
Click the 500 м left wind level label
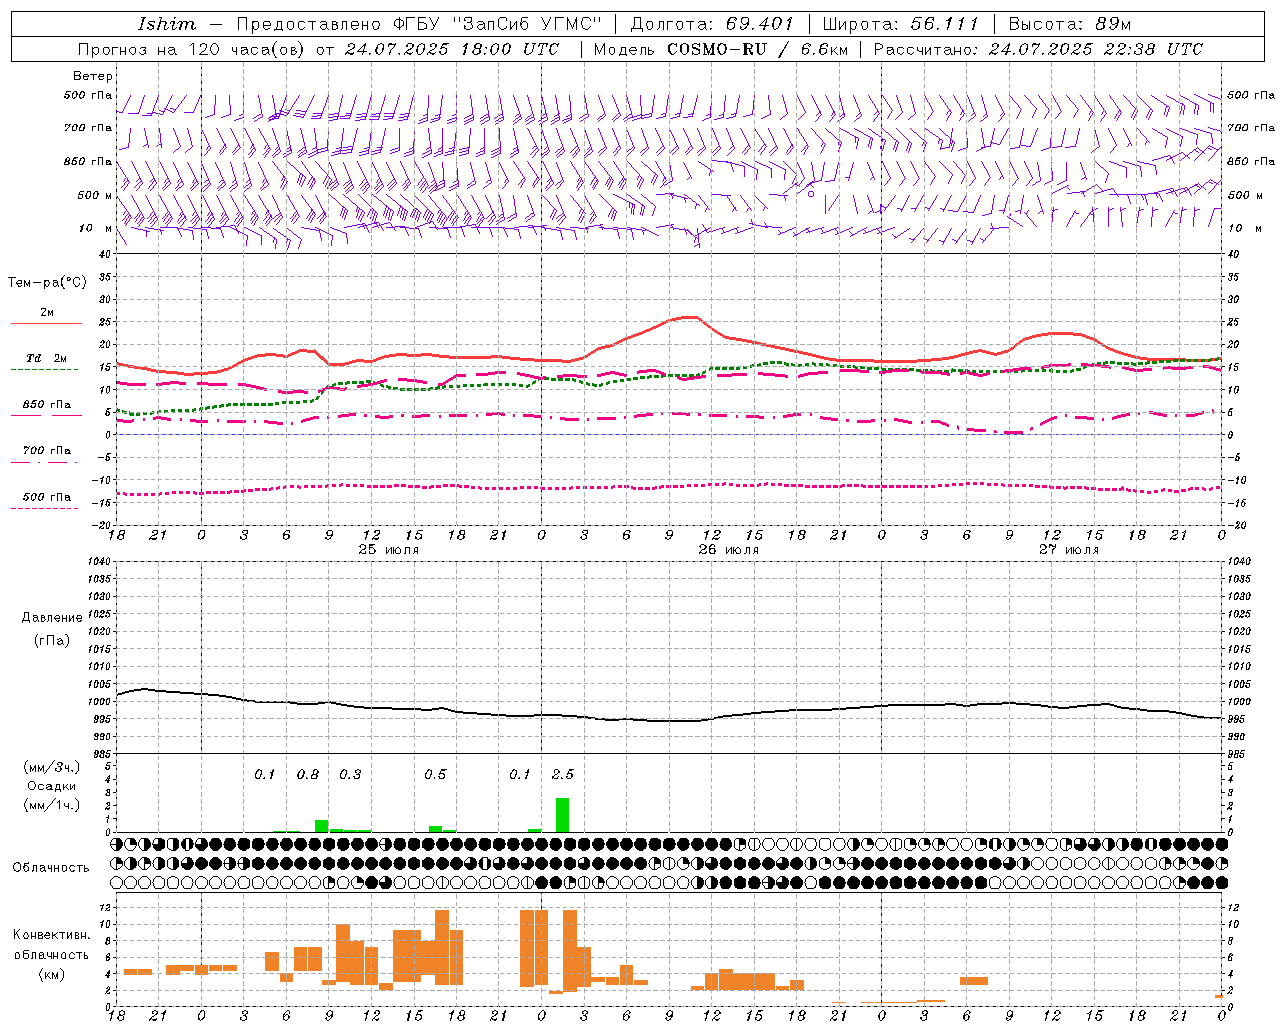coord(95,195)
